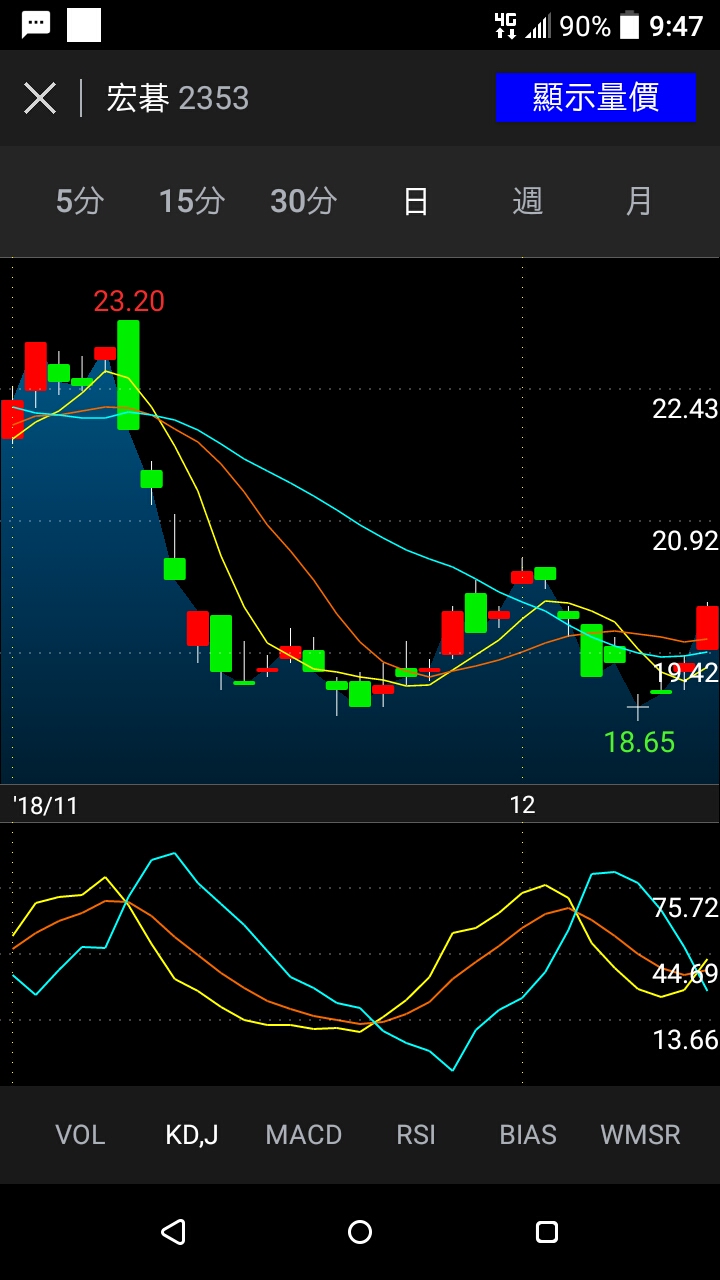720x1280 pixels.
Task: Tap the high price label 23.20
Action: tap(129, 301)
